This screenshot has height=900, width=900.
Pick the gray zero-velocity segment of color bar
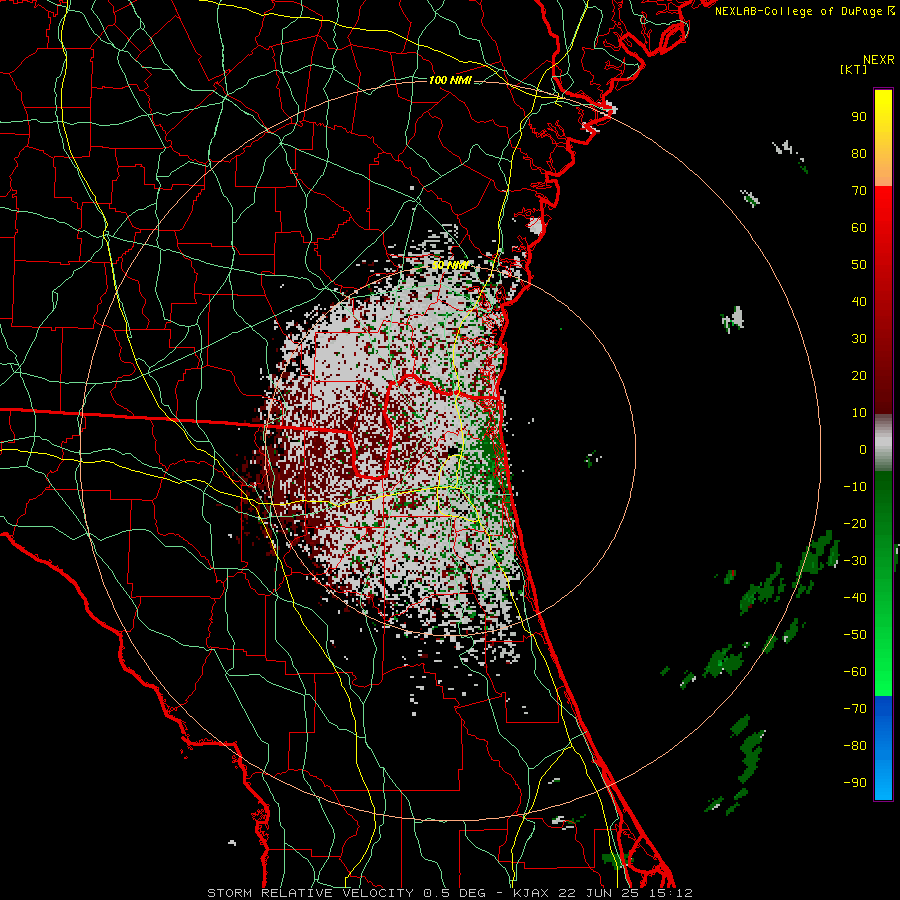point(883,443)
